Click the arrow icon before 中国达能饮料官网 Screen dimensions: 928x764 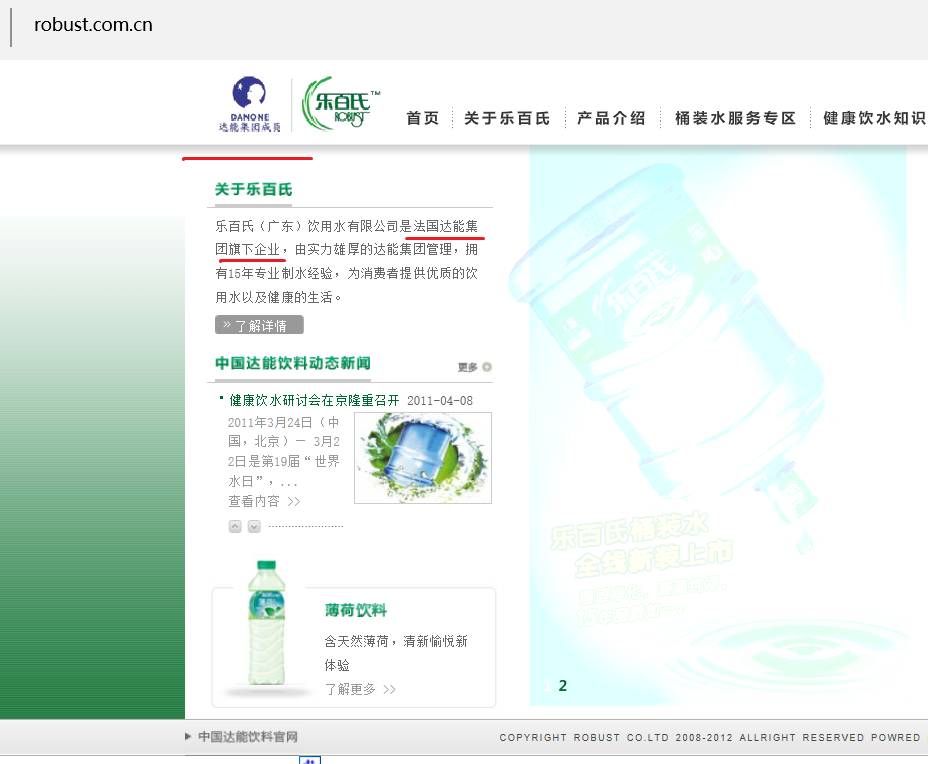188,737
